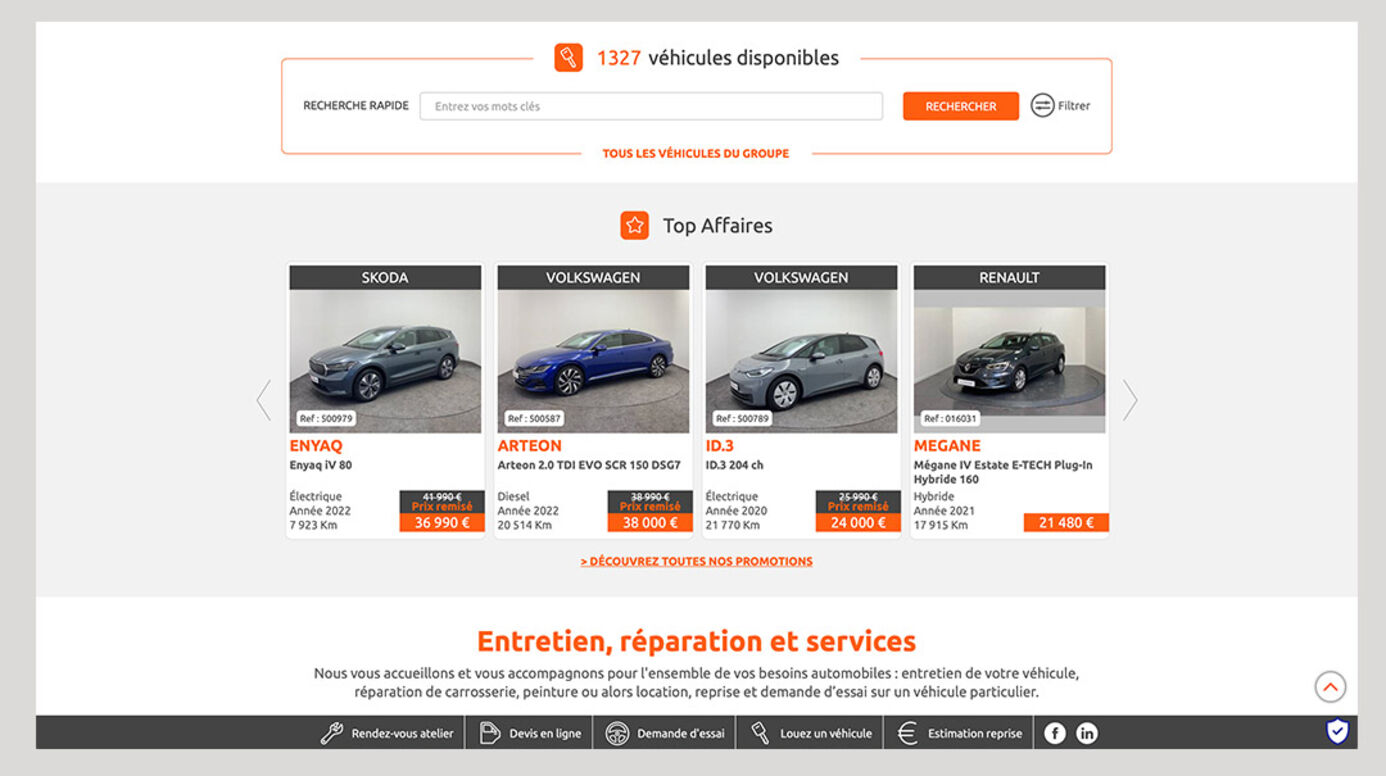Viewport: 1386px width, 776px height.
Task: Click the Entretien, réparation et services heading
Action: pos(696,641)
